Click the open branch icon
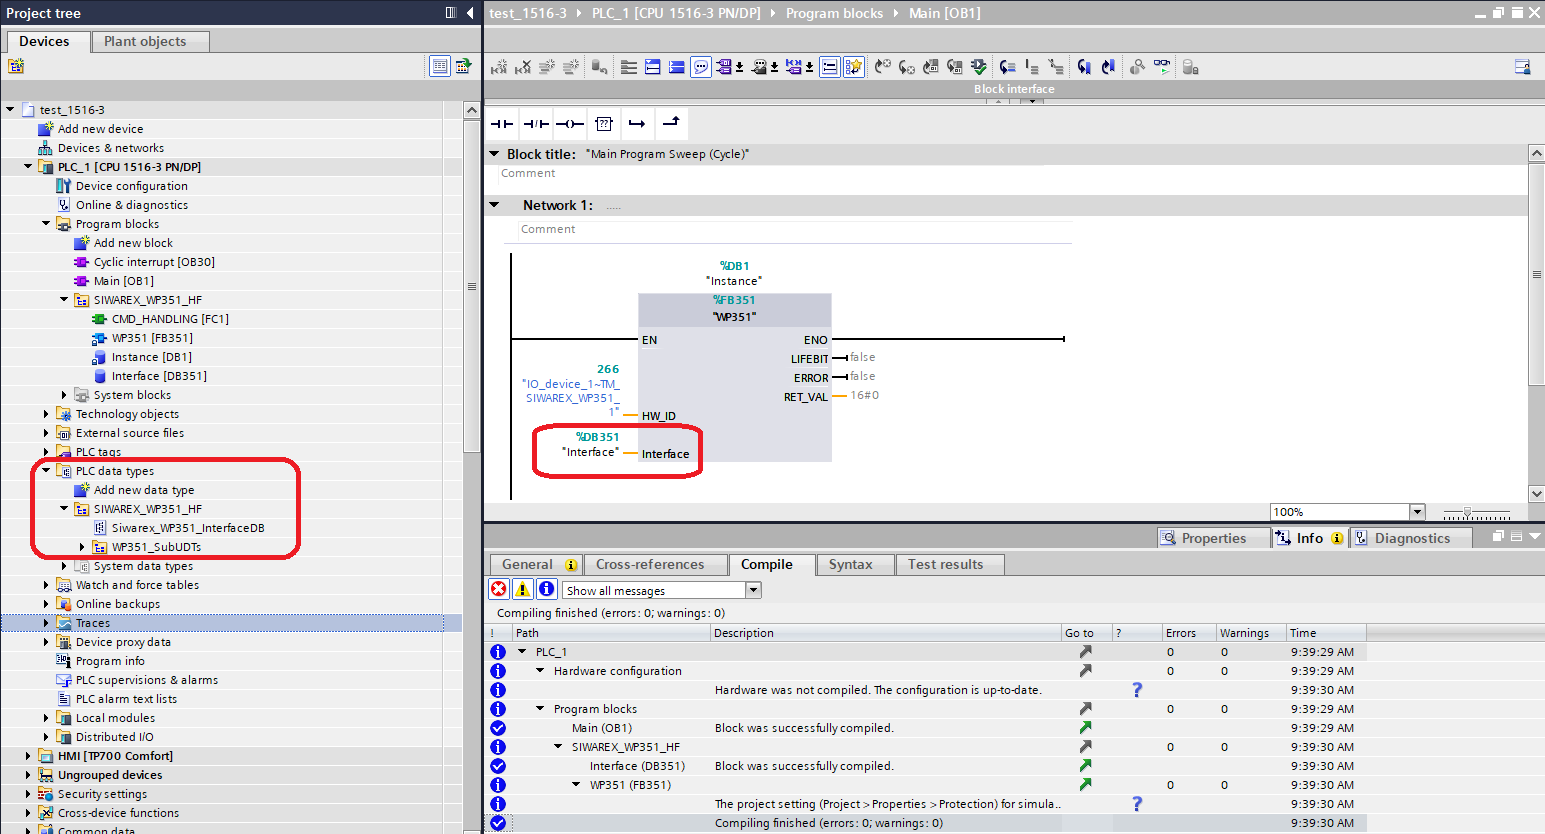 pos(637,124)
